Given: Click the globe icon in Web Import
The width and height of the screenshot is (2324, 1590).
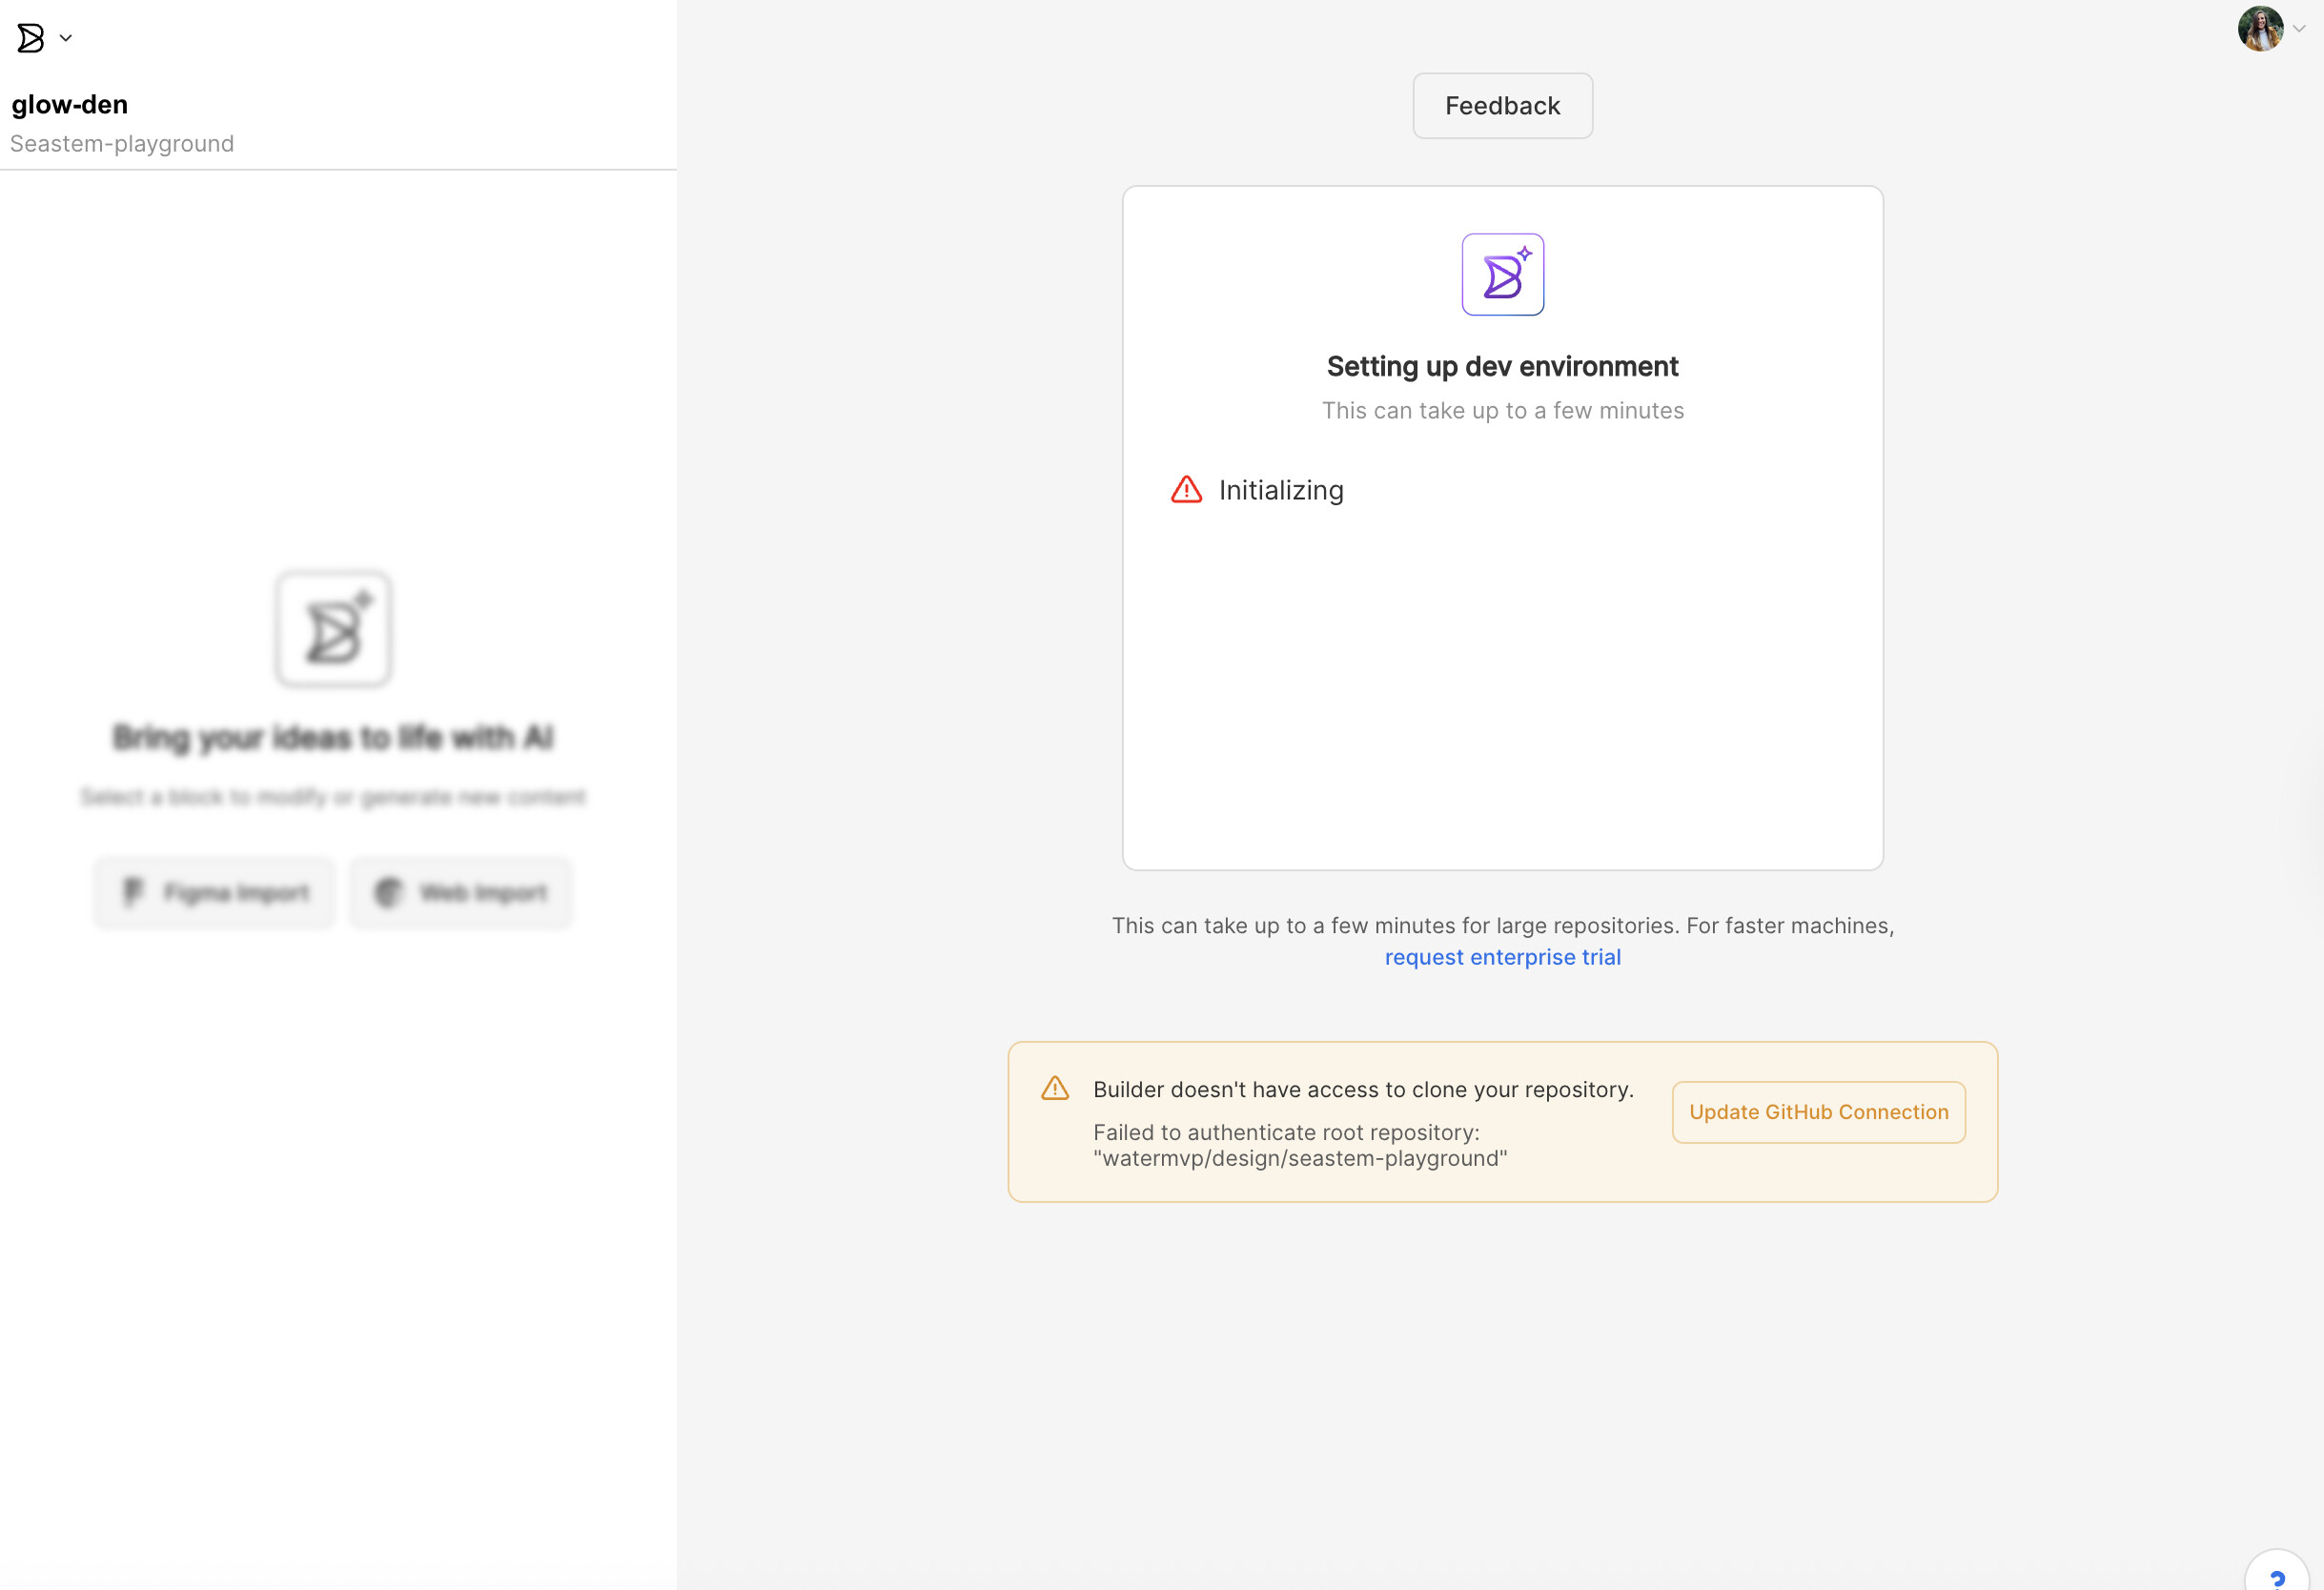Looking at the screenshot, I should coord(388,892).
